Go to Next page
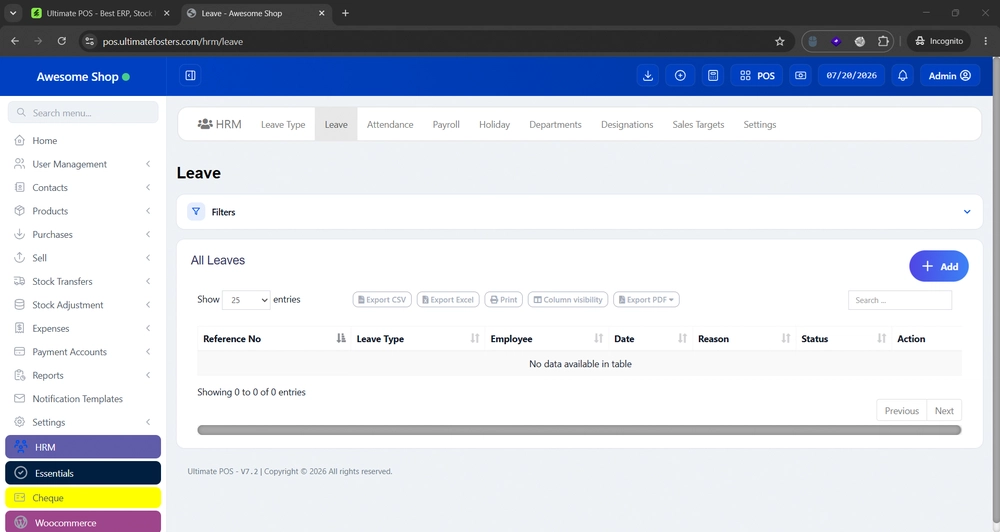 point(944,411)
